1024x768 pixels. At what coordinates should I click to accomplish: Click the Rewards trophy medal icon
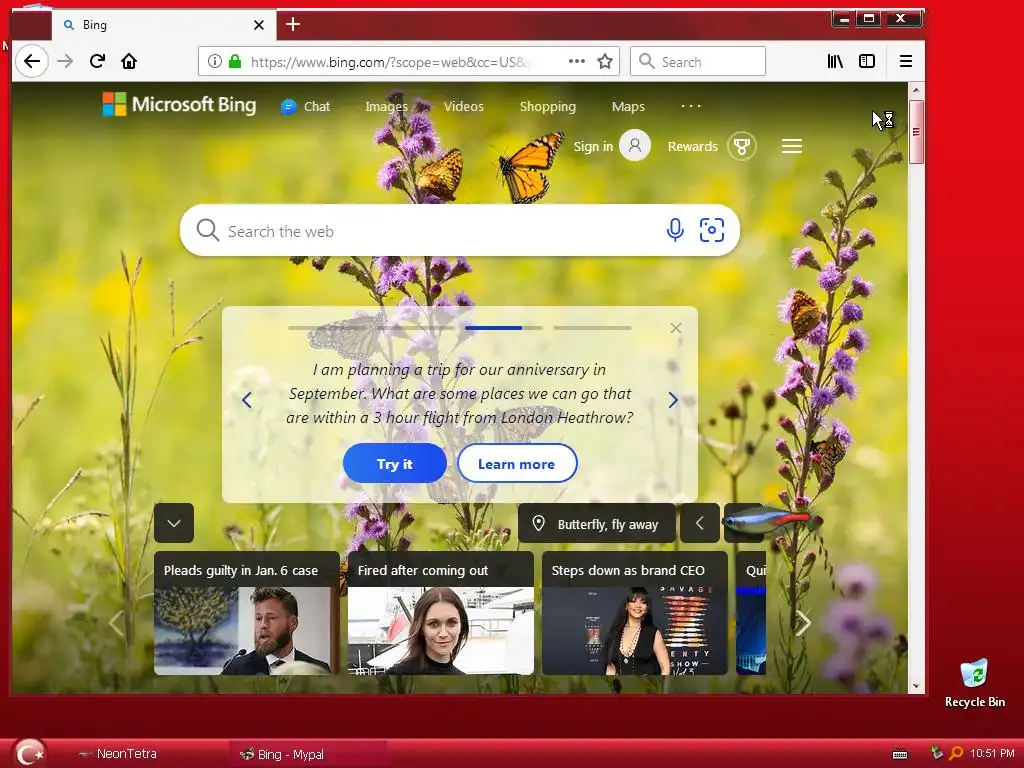tap(741, 146)
